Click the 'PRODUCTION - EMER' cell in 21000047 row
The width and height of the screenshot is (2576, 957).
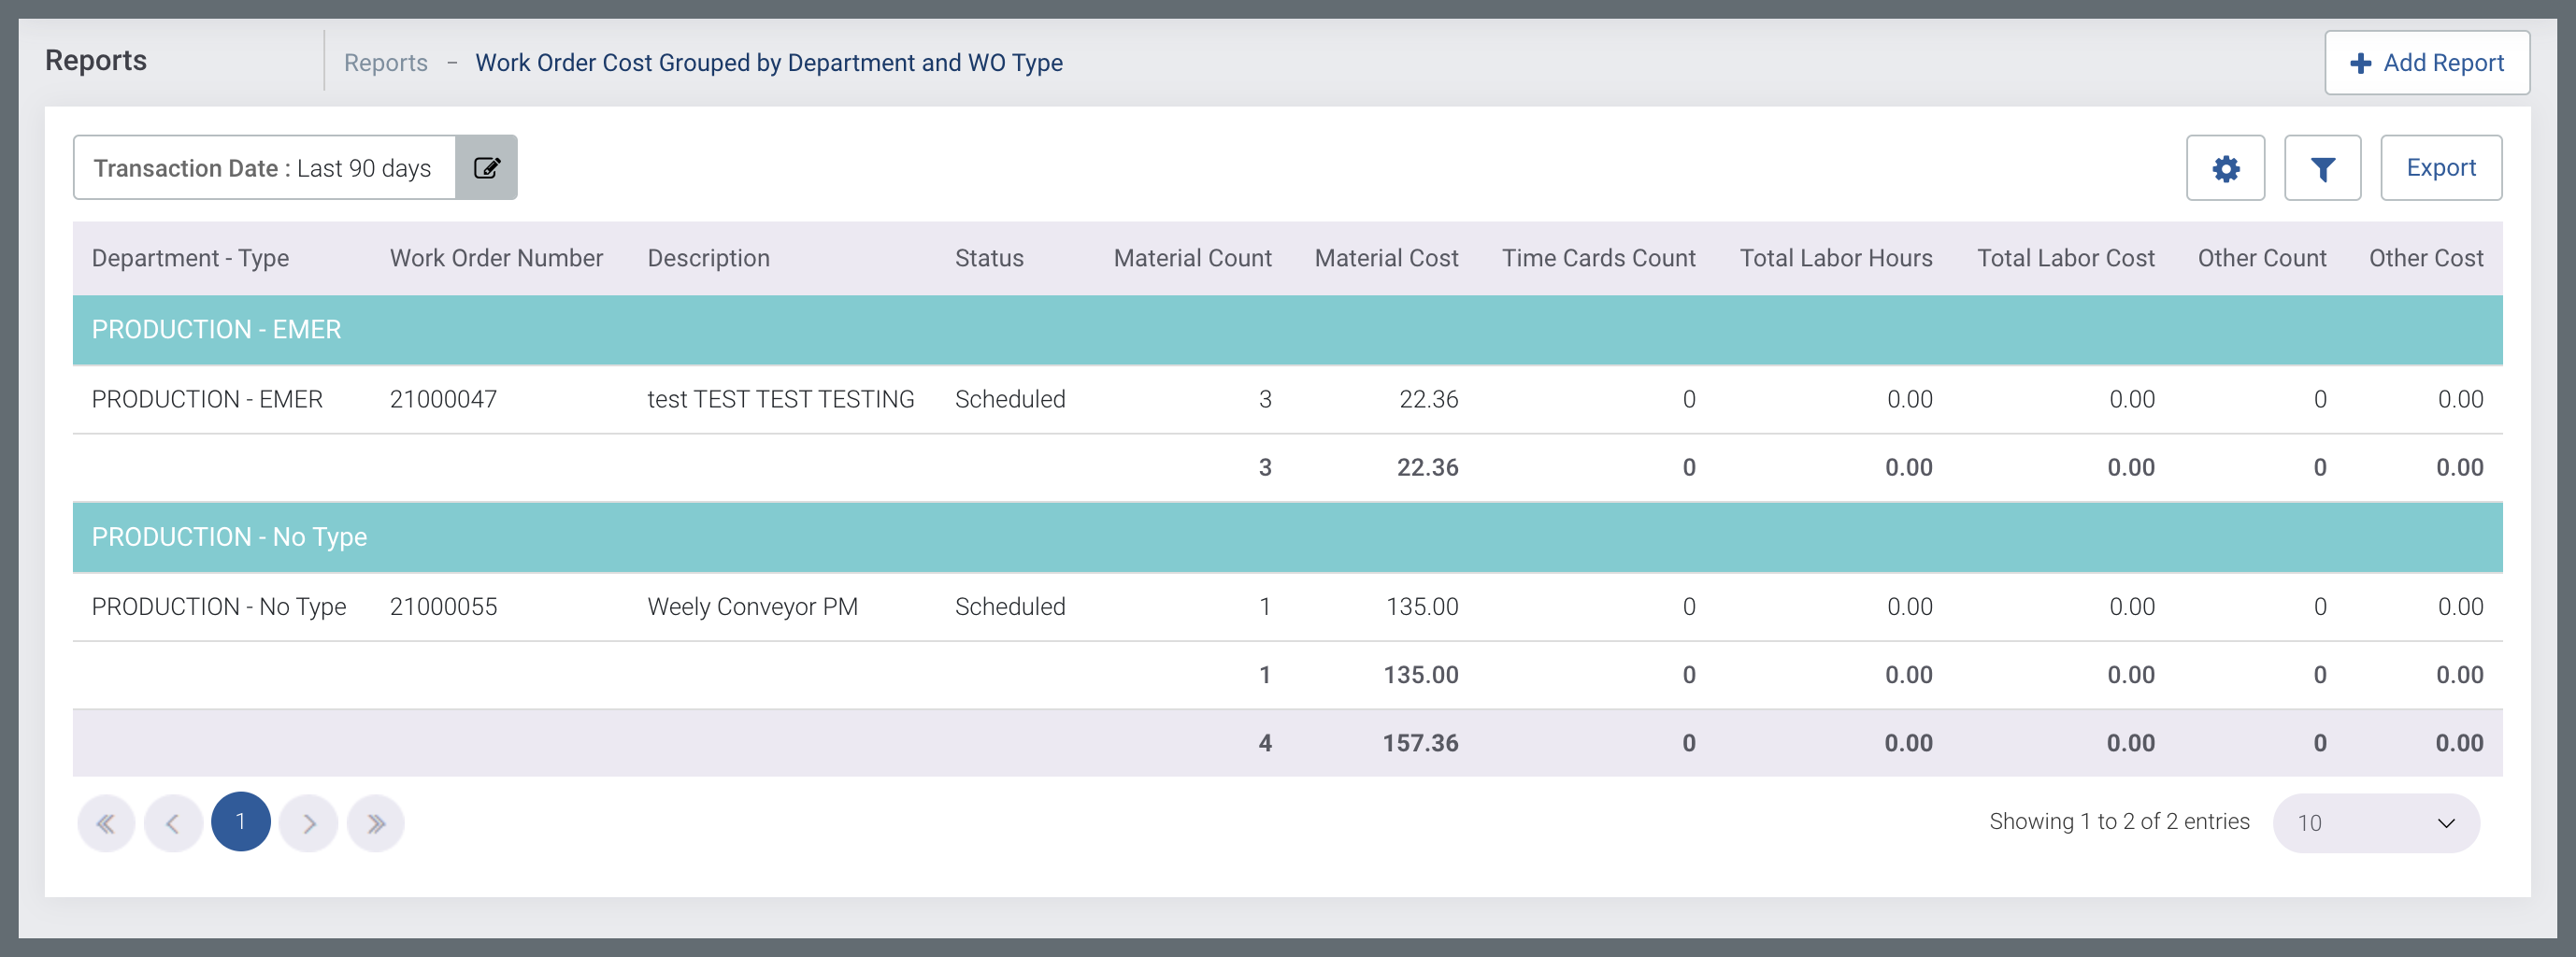click(x=207, y=399)
